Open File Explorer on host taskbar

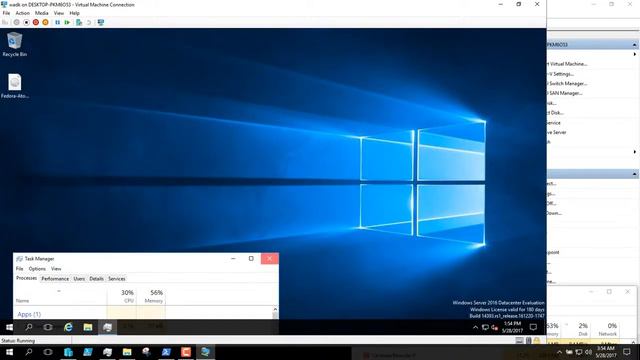(127, 352)
